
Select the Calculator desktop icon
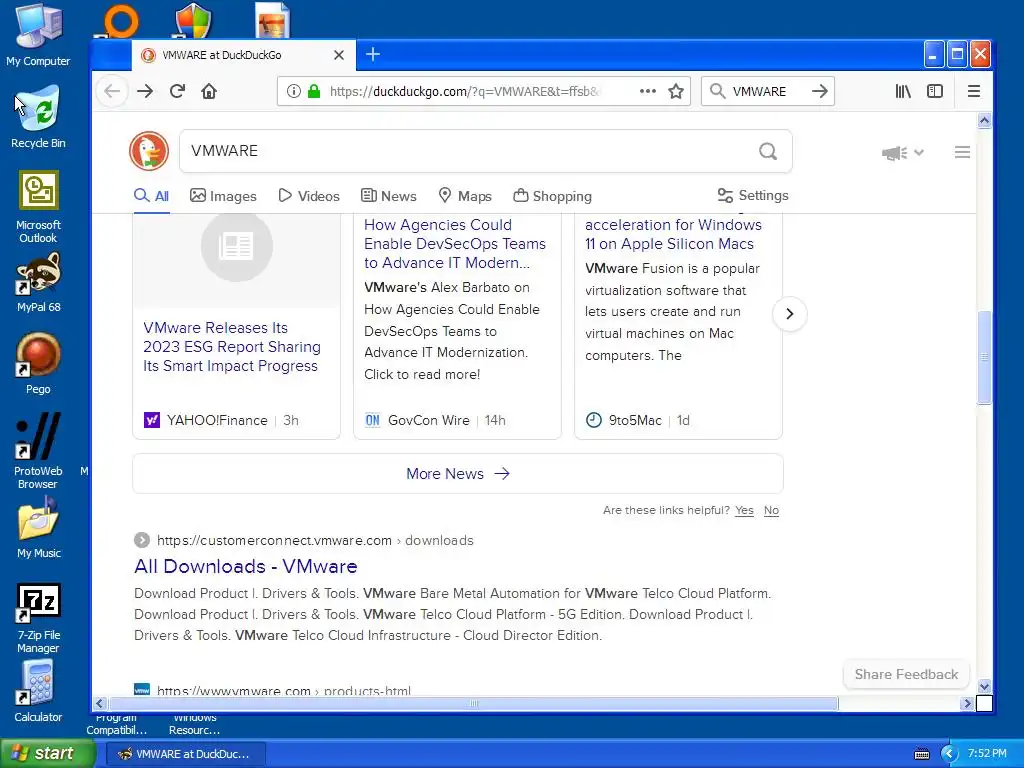point(38,692)
